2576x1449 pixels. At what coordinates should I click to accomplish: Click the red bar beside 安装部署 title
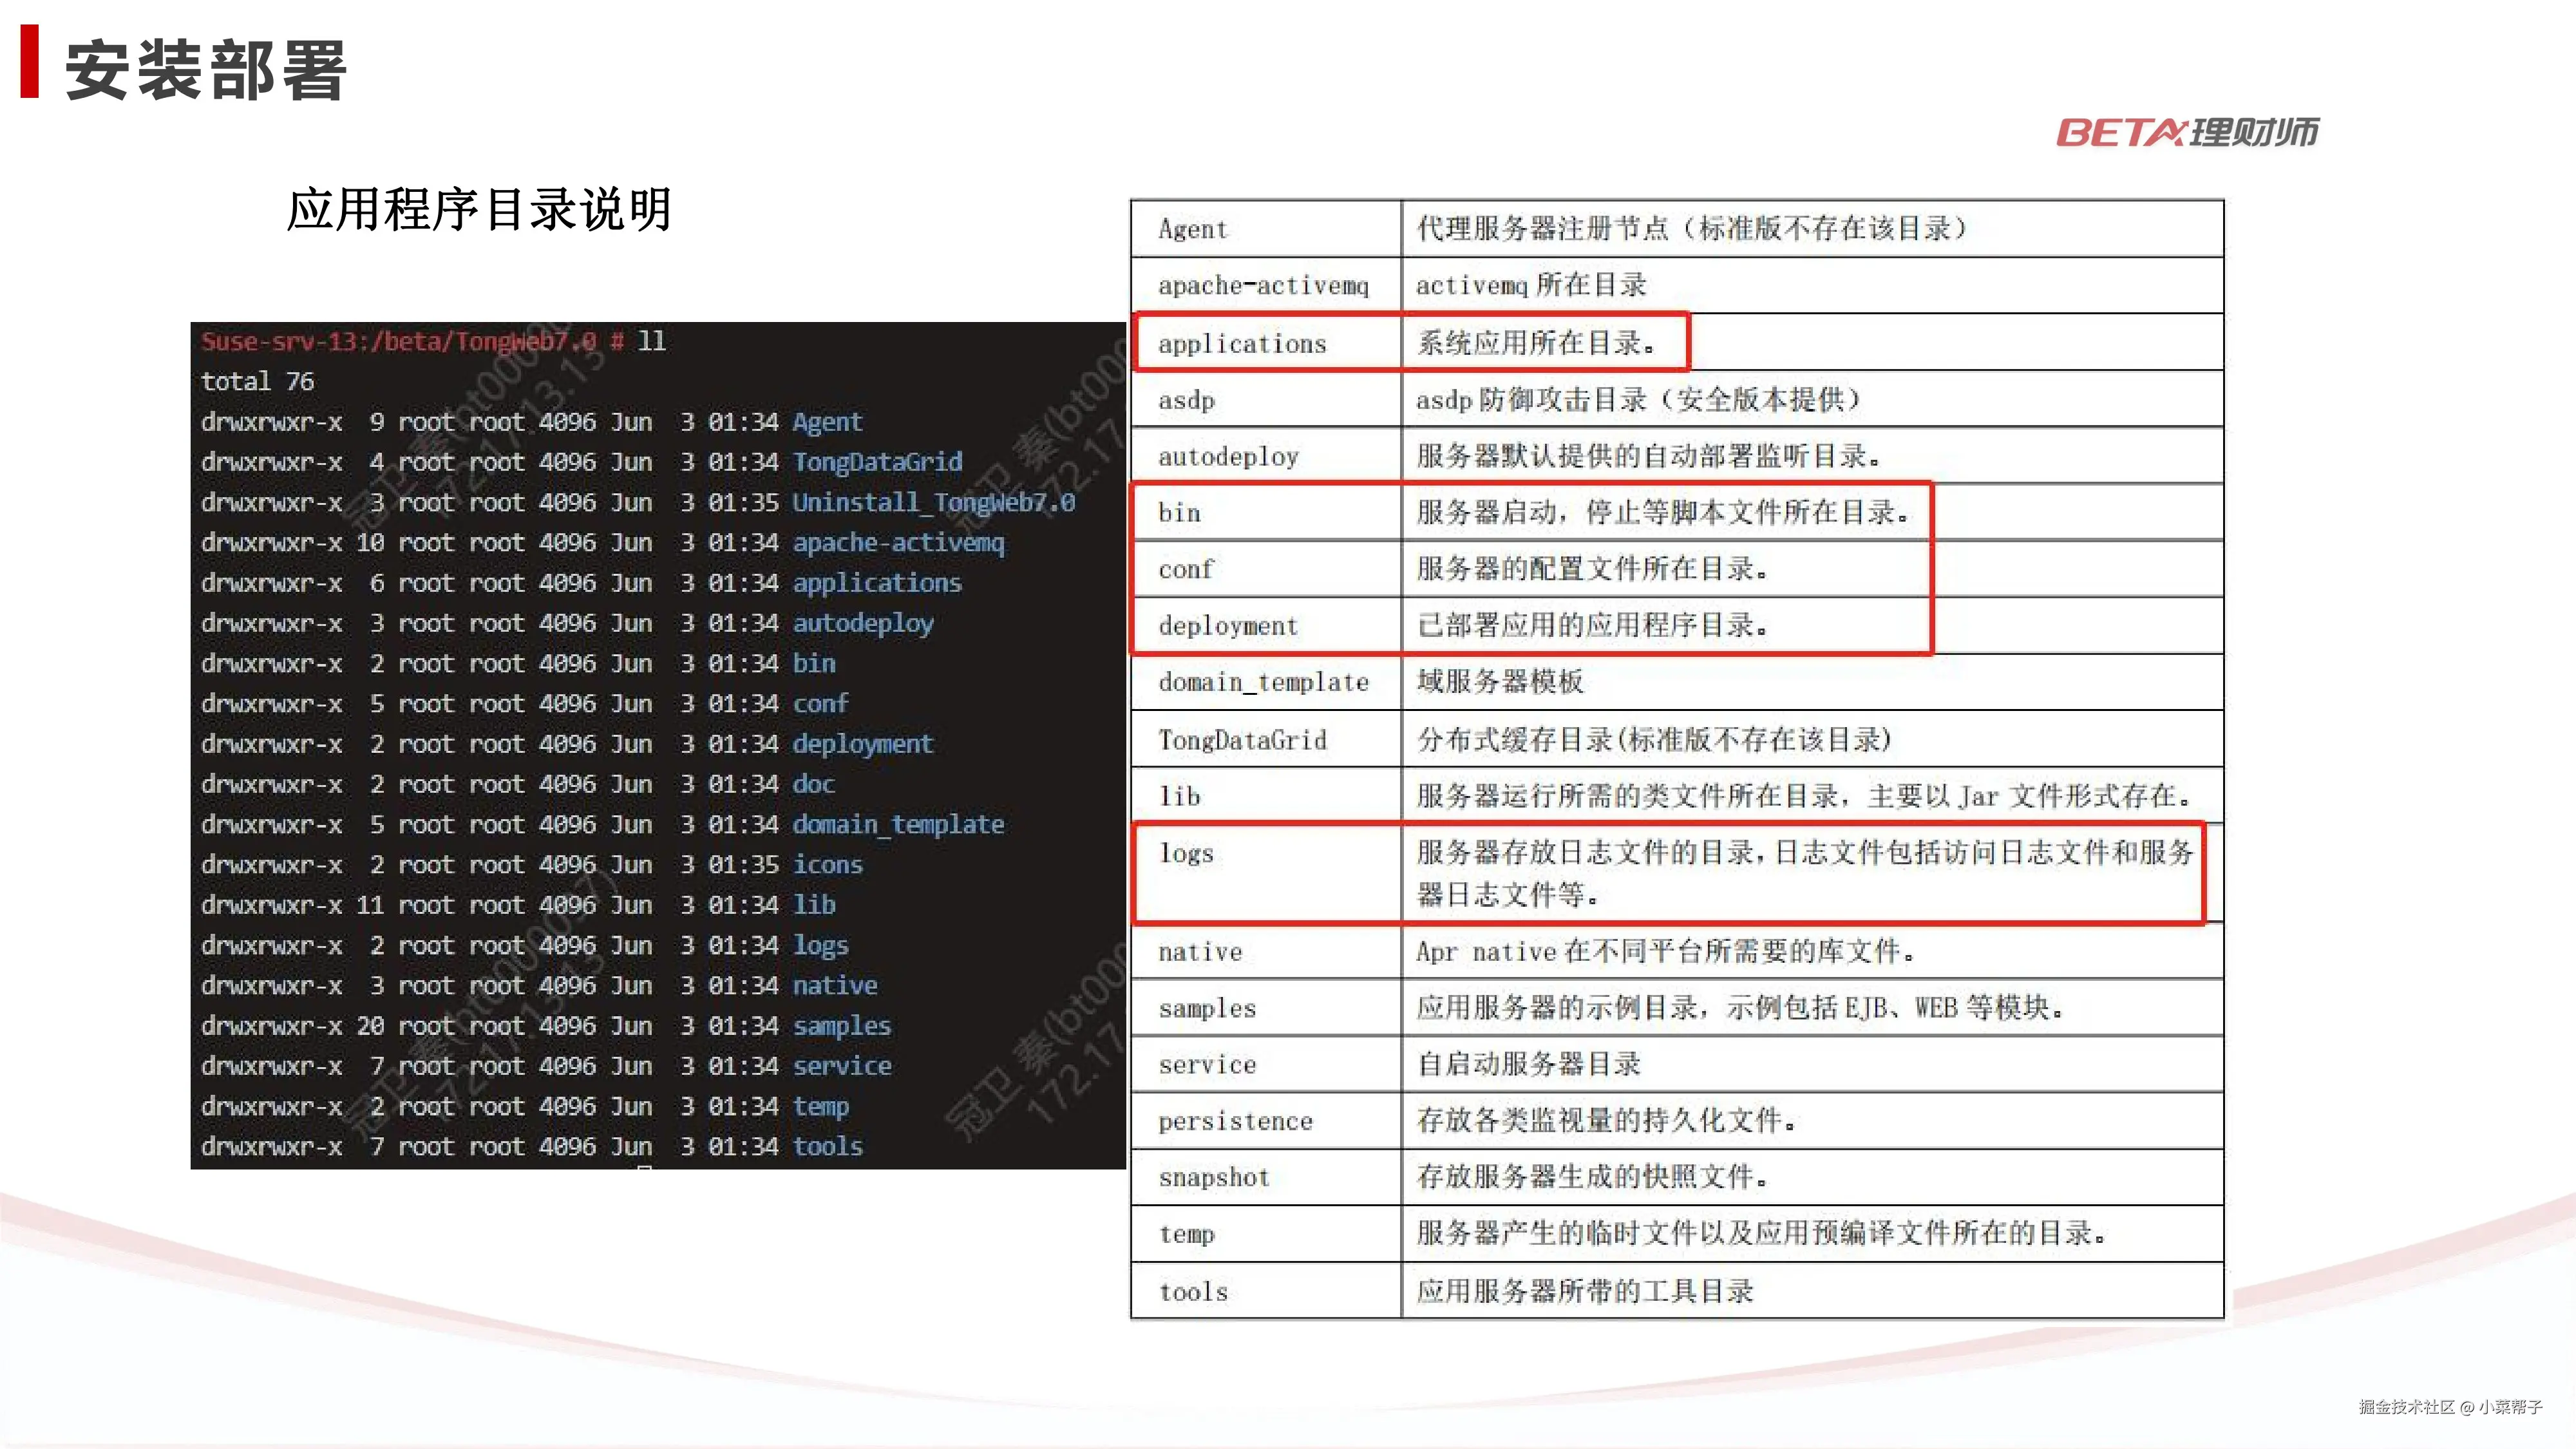[x=29, y=61]
